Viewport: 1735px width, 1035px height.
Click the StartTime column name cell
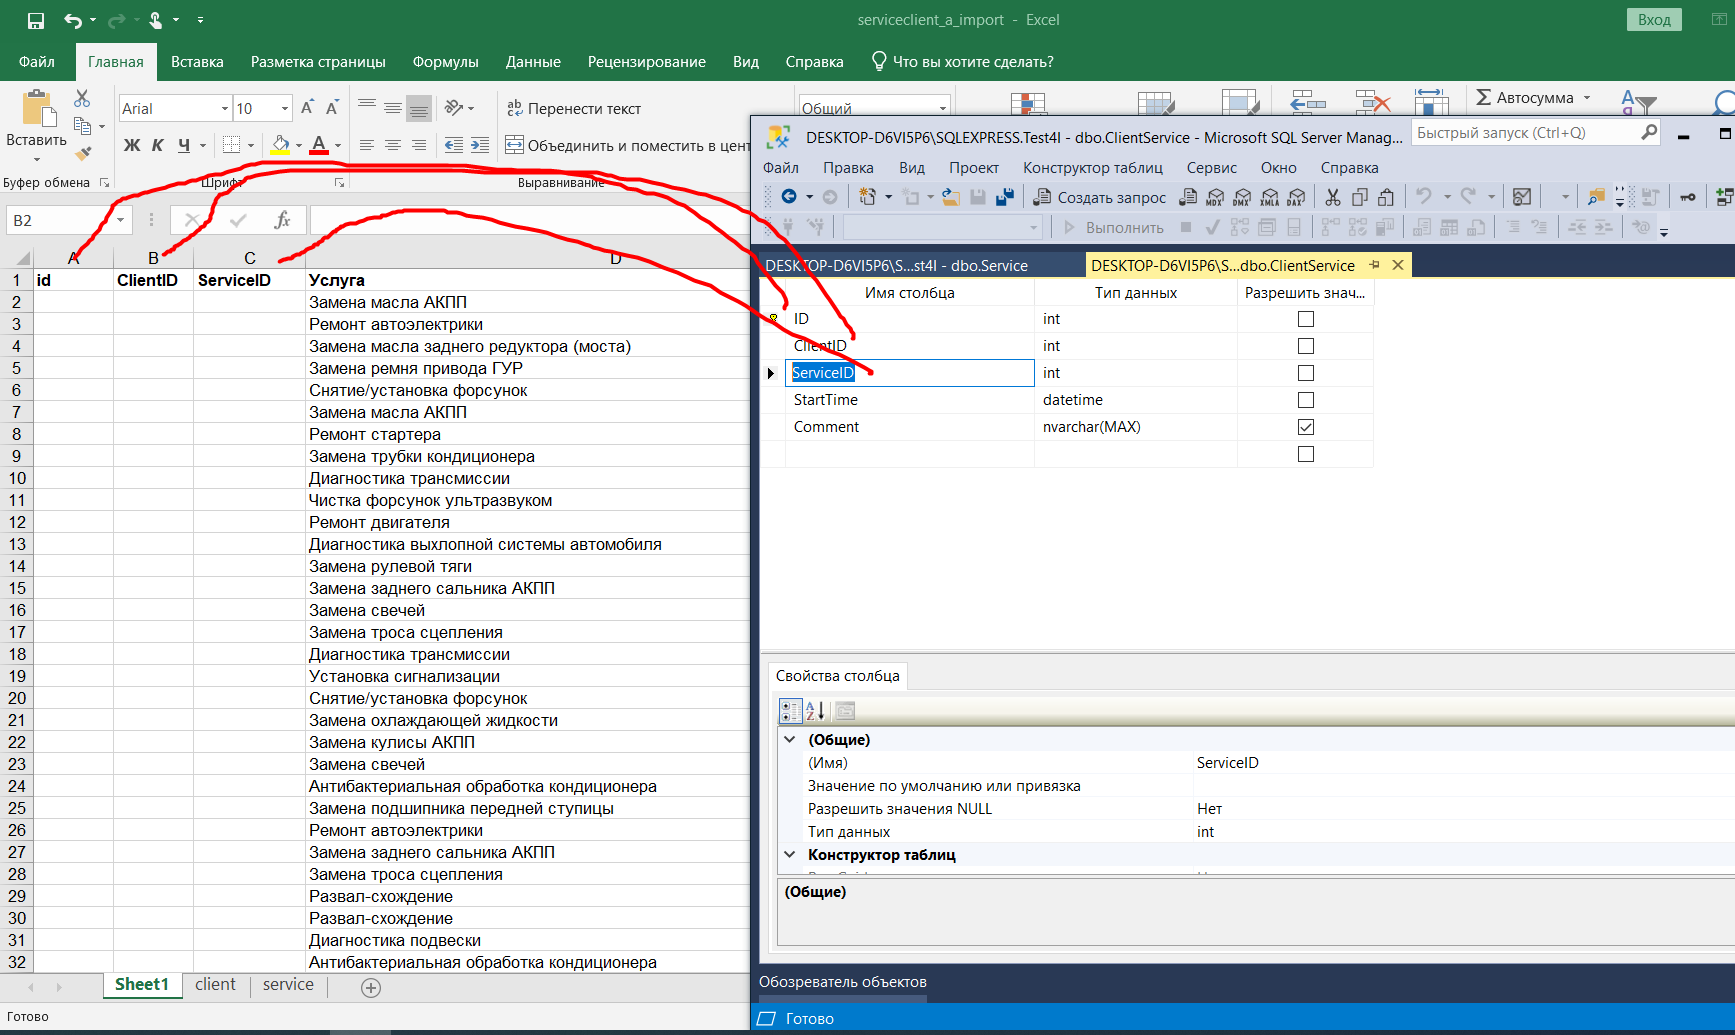point(909,400)
